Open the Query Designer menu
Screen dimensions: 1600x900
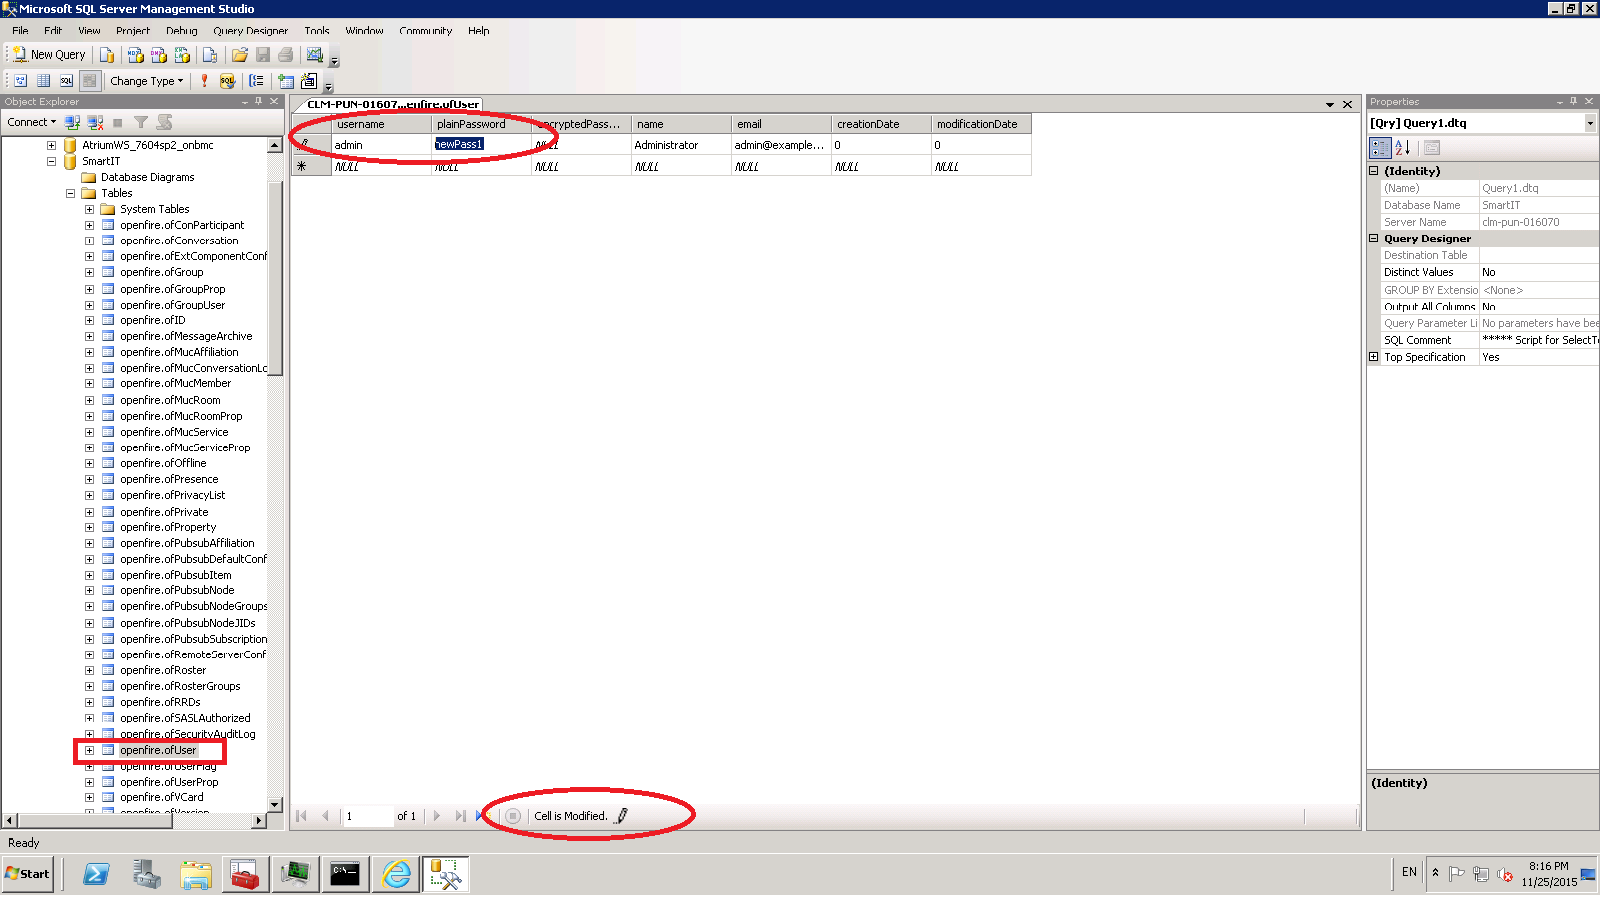[x=250, y=31]
